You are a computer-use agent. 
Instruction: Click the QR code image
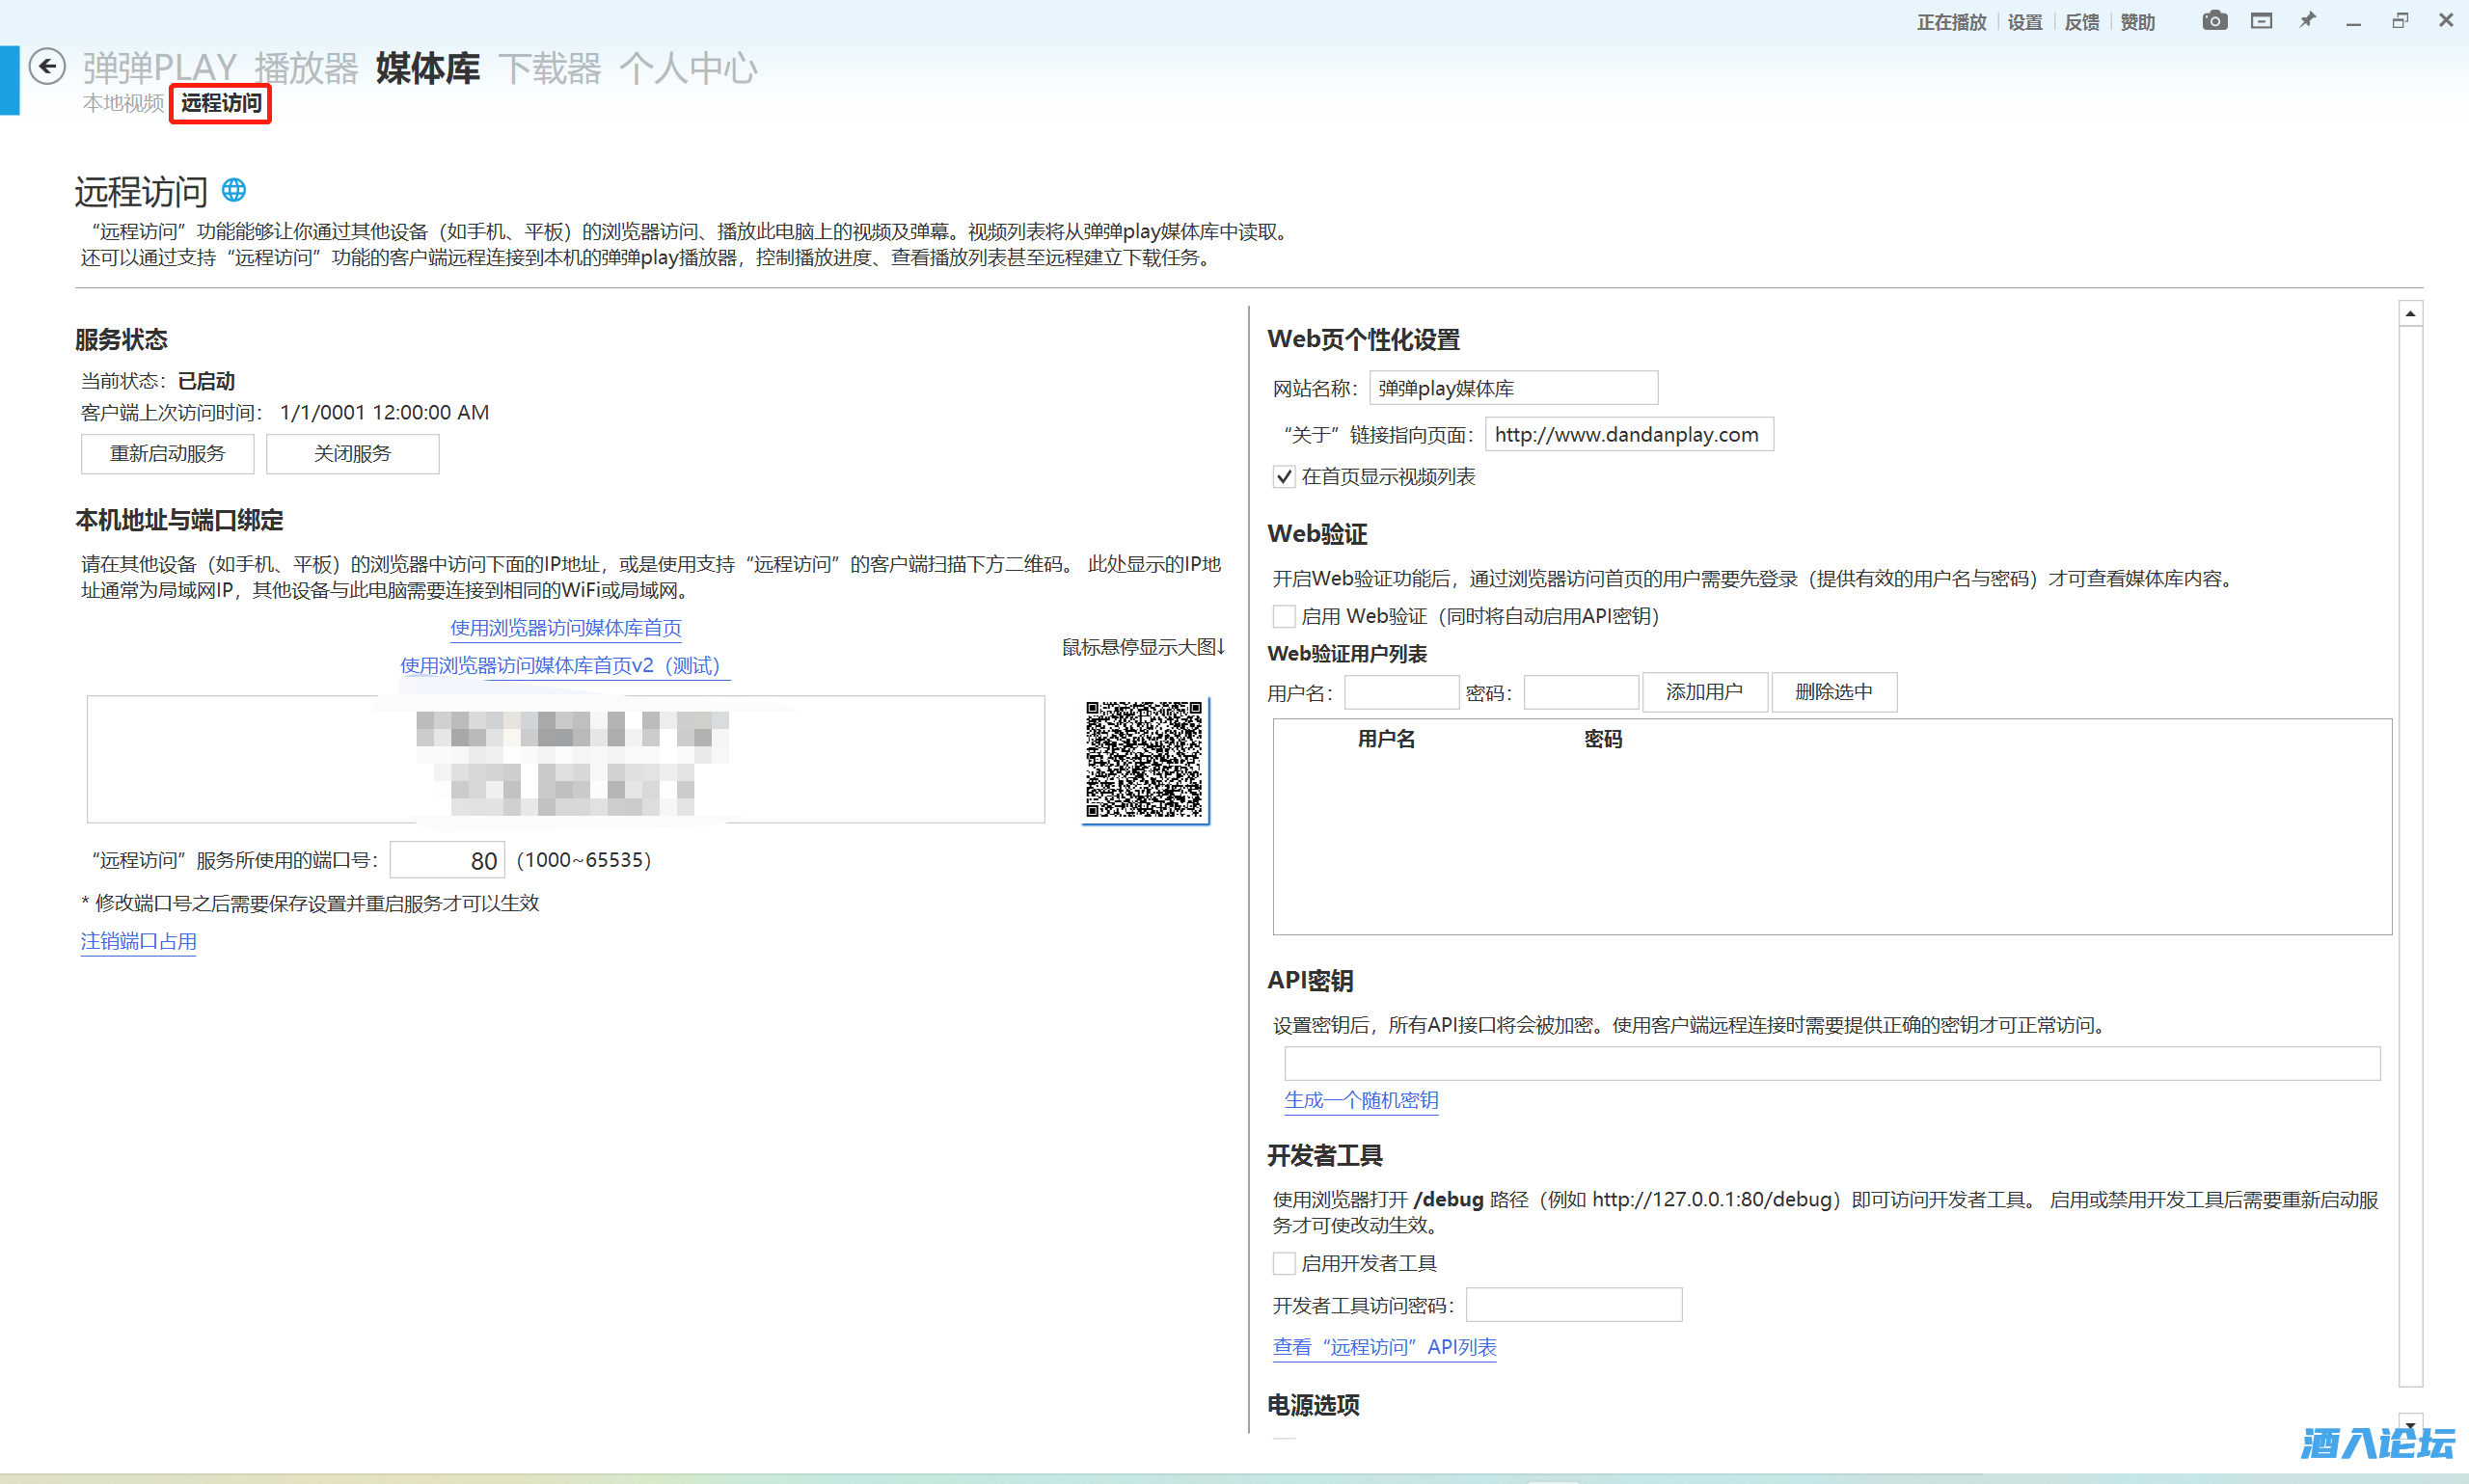pyautogui.click(x=1144, y=759)
